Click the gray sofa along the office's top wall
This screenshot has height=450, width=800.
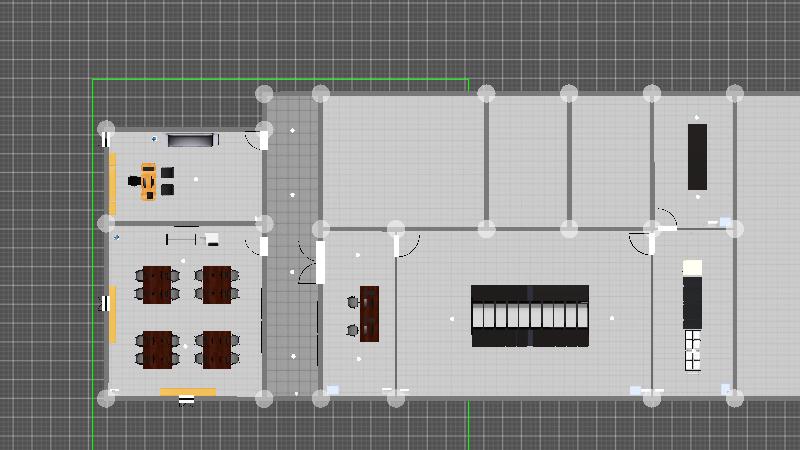190,140
